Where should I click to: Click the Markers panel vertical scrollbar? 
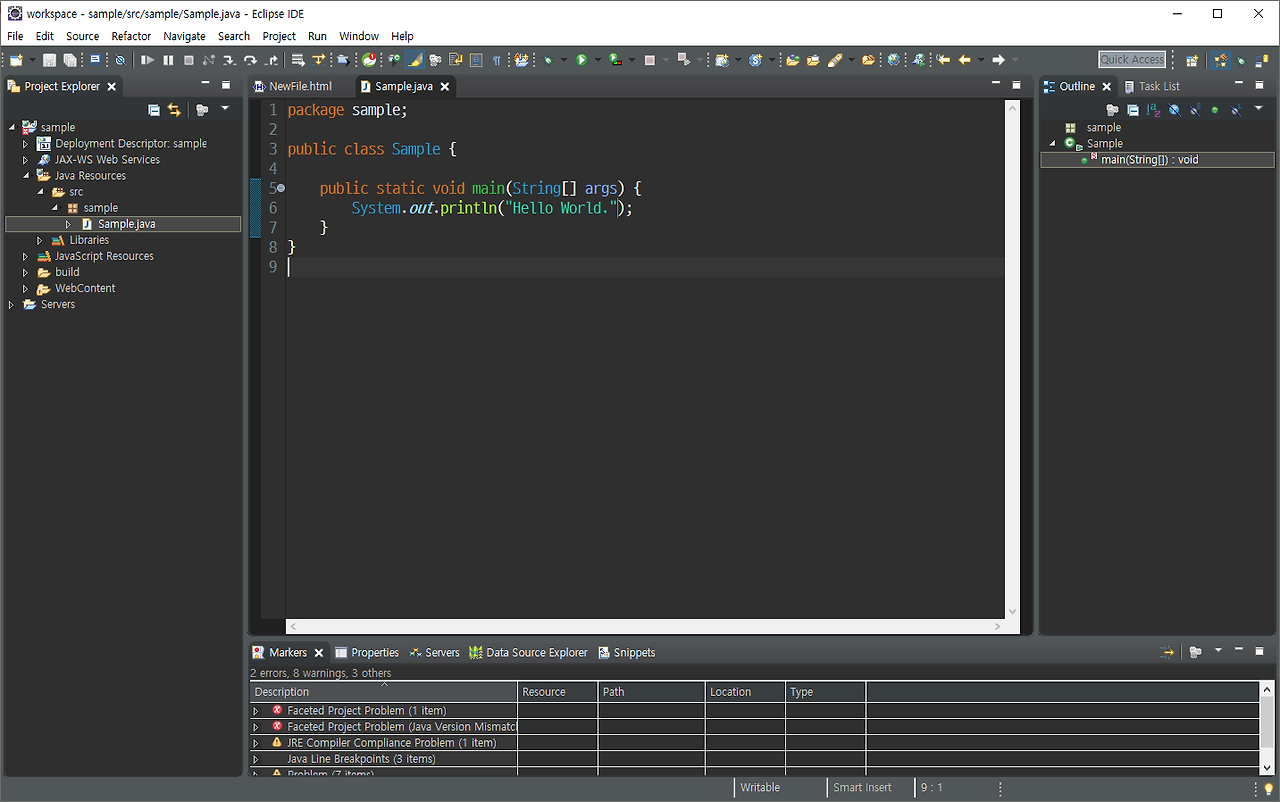pos(1267,728)
